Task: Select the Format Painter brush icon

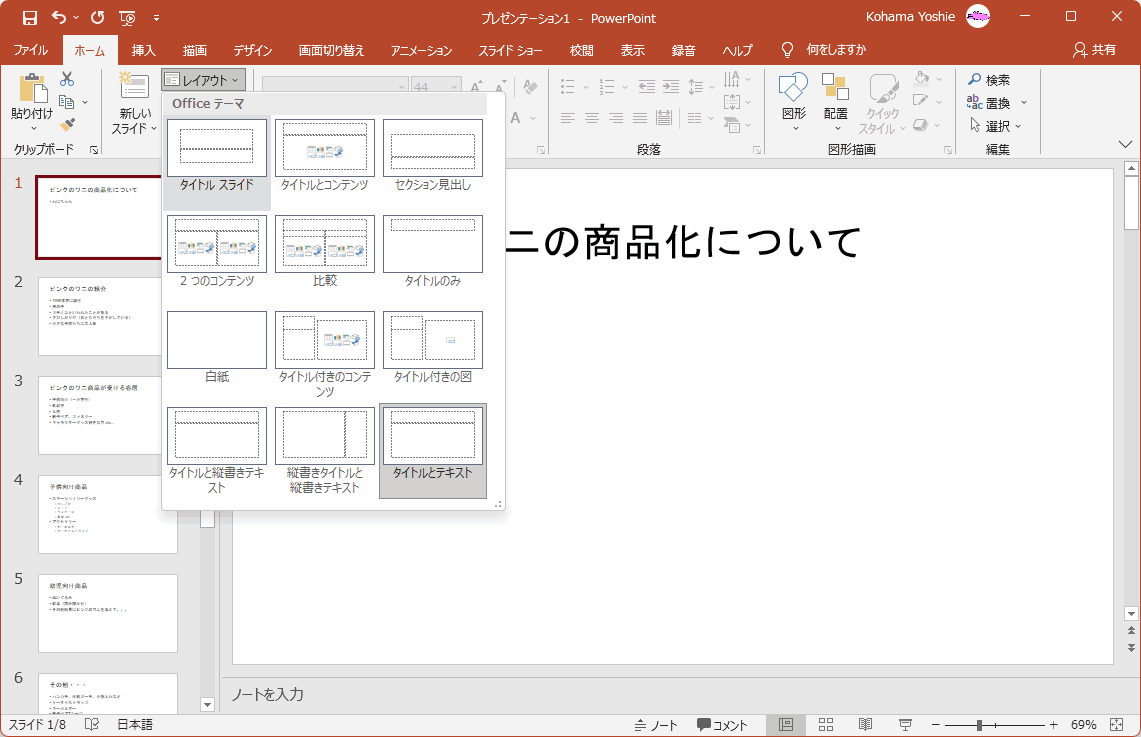Action: click(67, 125)
